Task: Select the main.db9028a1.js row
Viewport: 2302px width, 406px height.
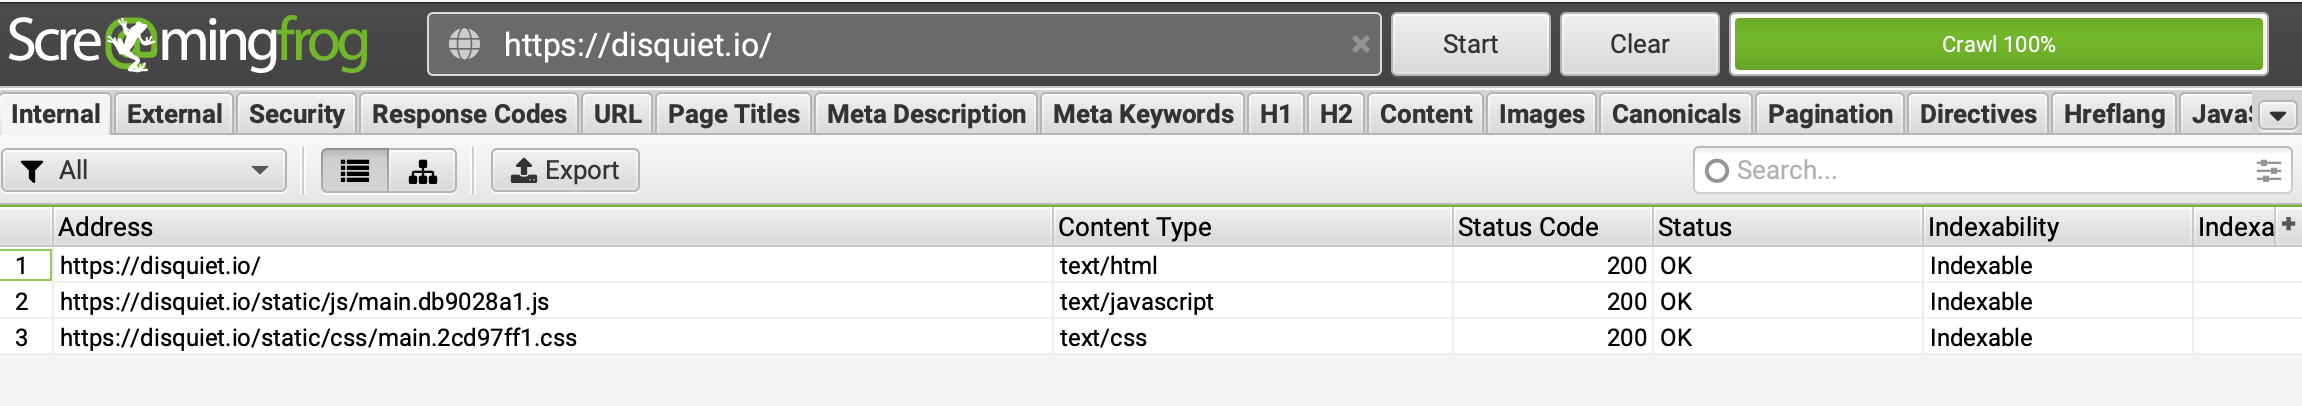Action: tap(1150, 301)
